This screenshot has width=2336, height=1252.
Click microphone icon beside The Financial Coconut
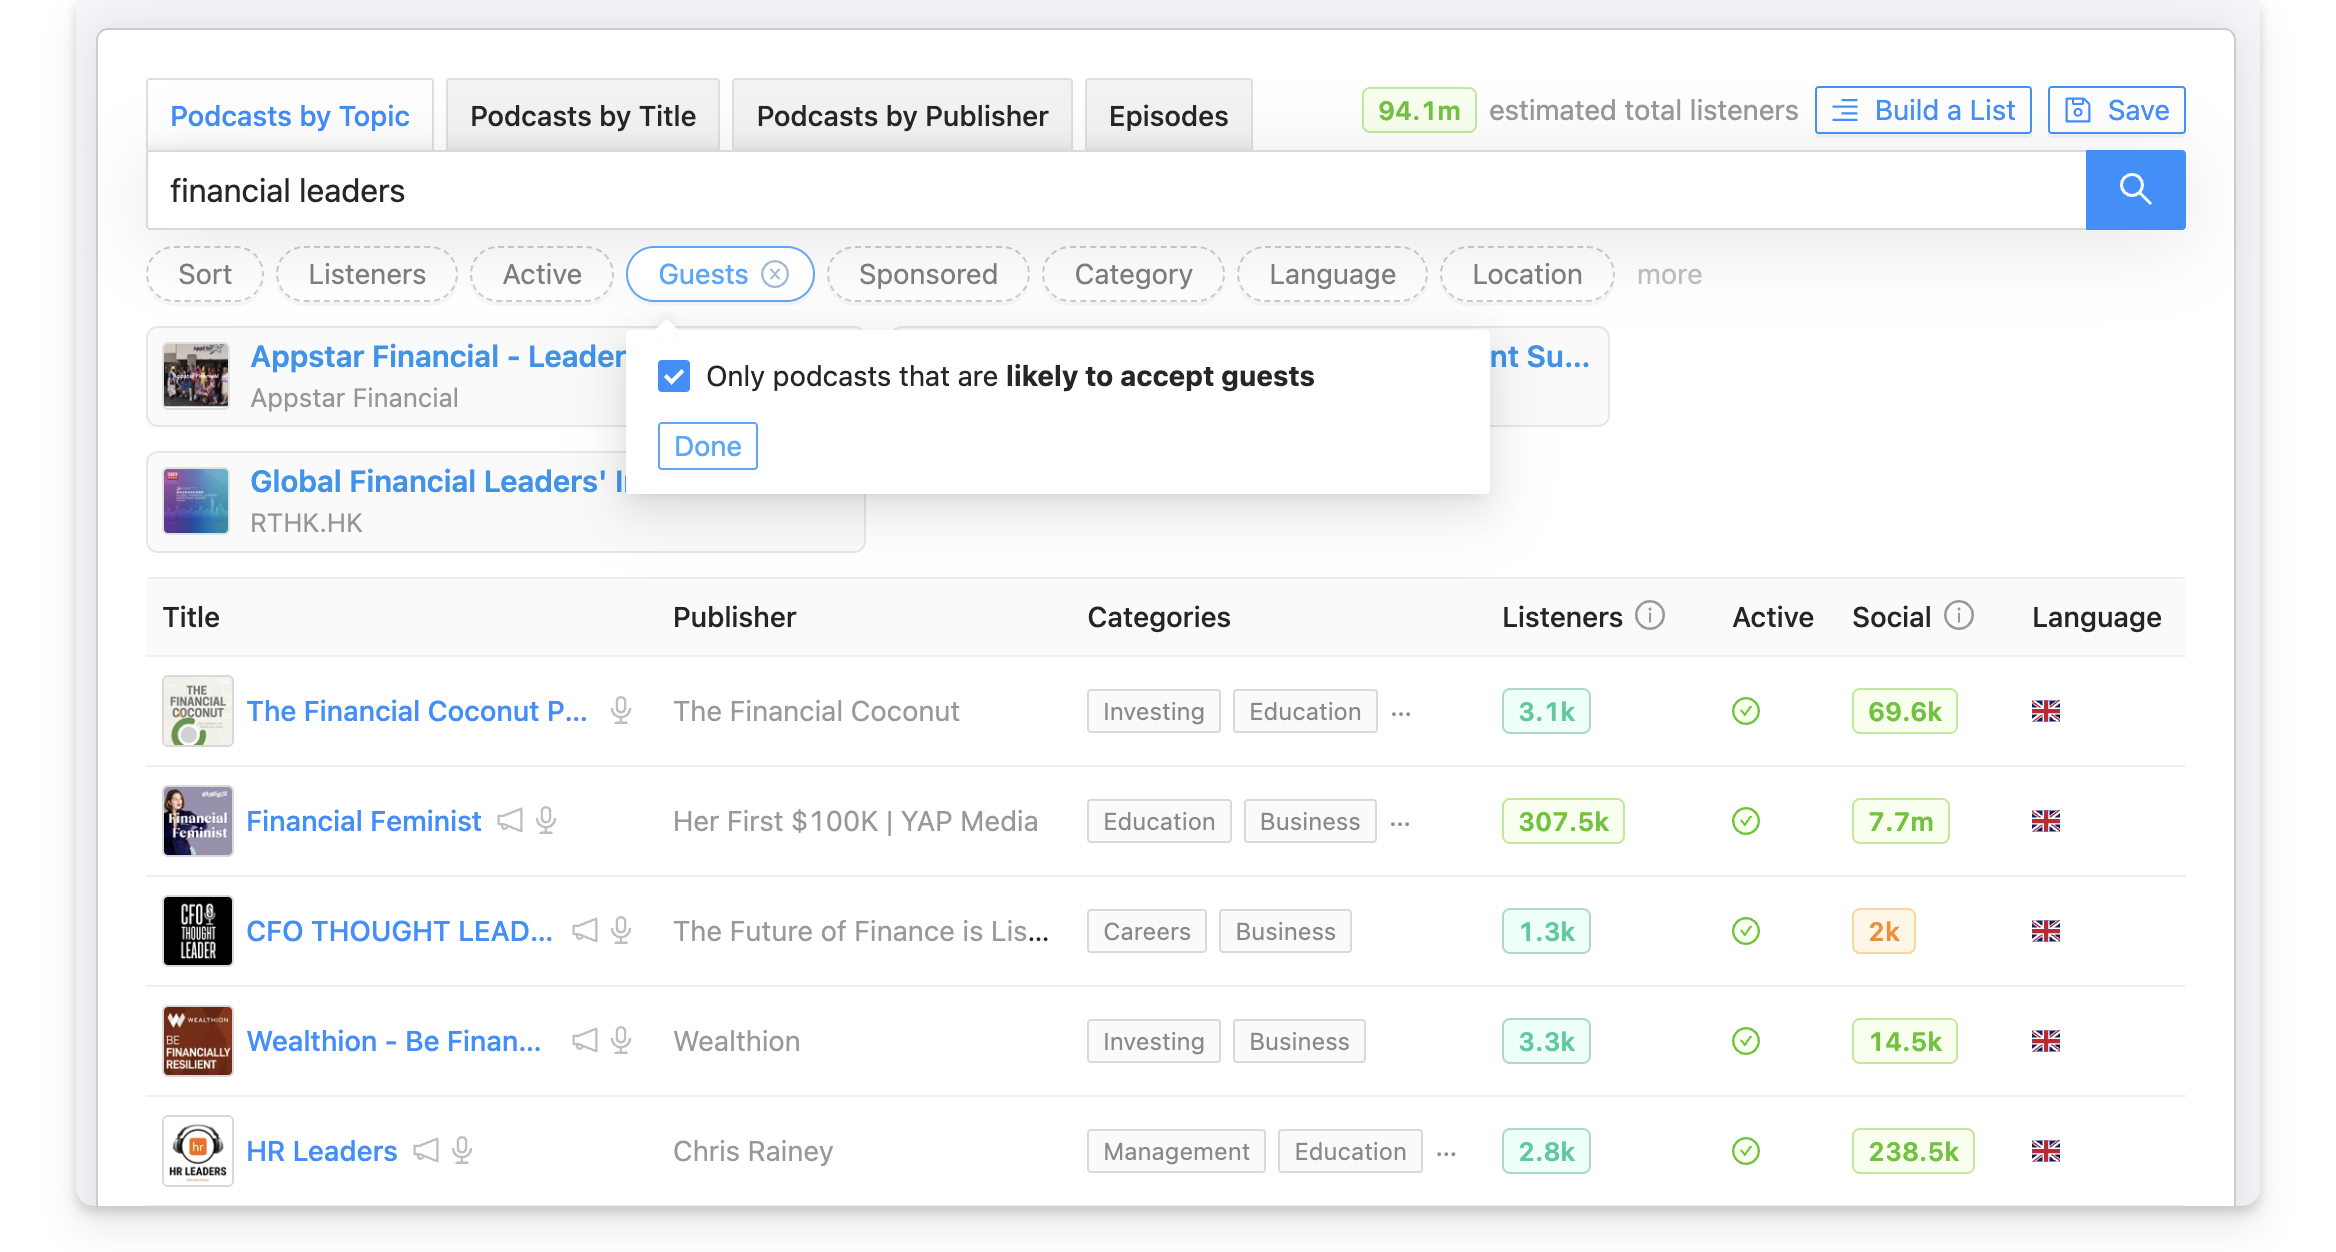coord(621,711)
